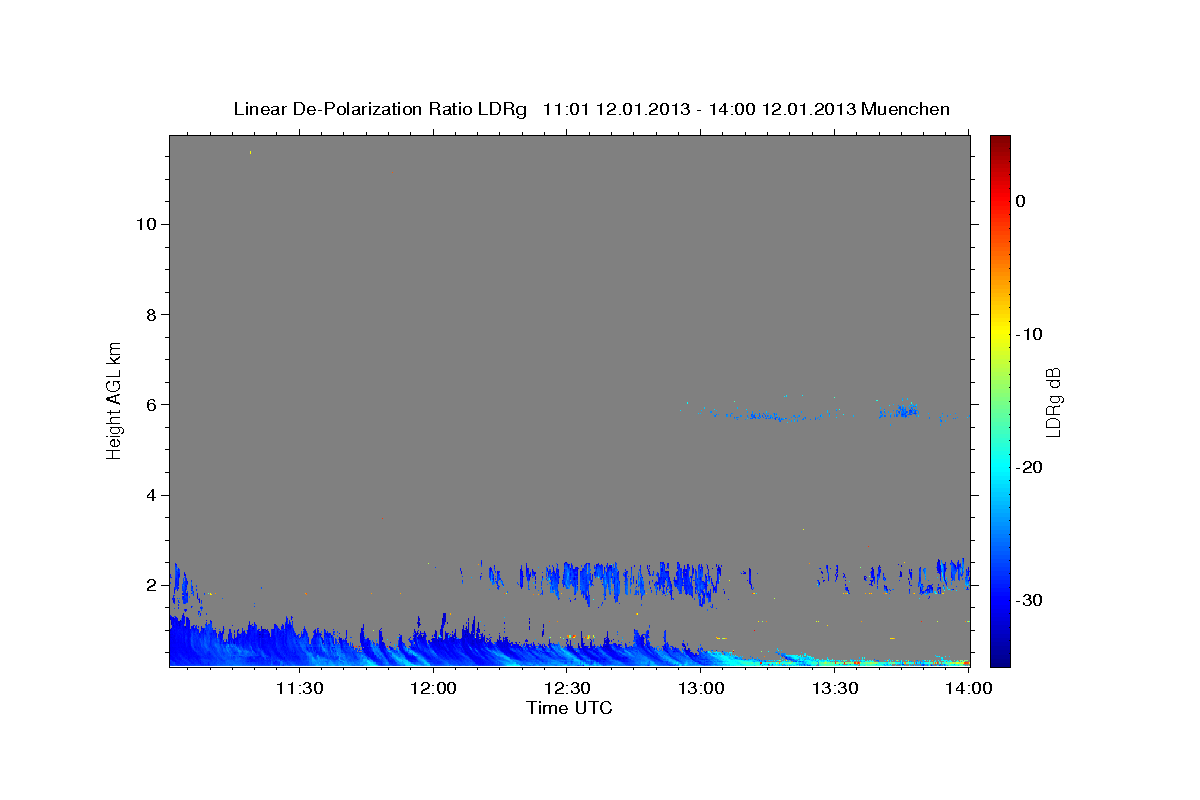This screenshot has width=1200, height=800.
Task: Click the 'Height AGL km' axis label
Action: [x=115, y=399]
